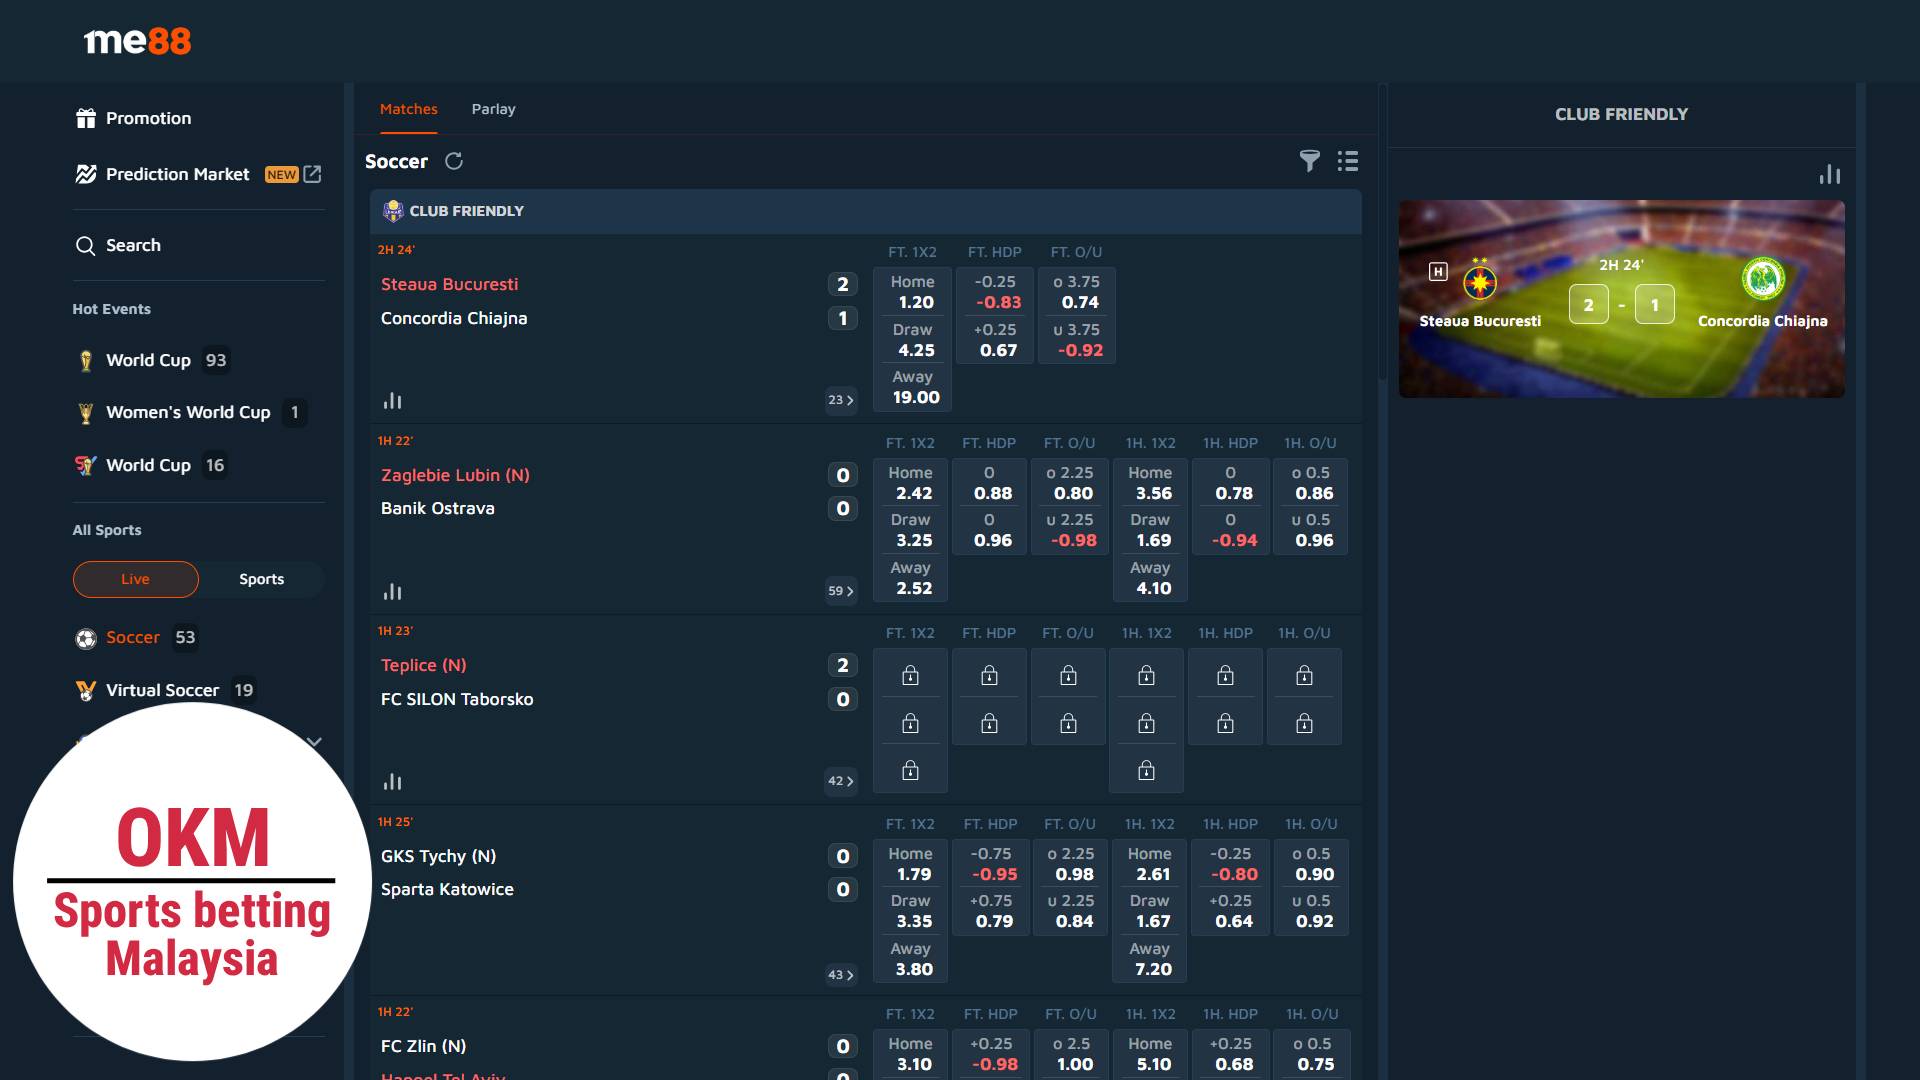Open Teplice (N) match details
The height and width of the screenshot is (1080, 1920).
point(423,665)
